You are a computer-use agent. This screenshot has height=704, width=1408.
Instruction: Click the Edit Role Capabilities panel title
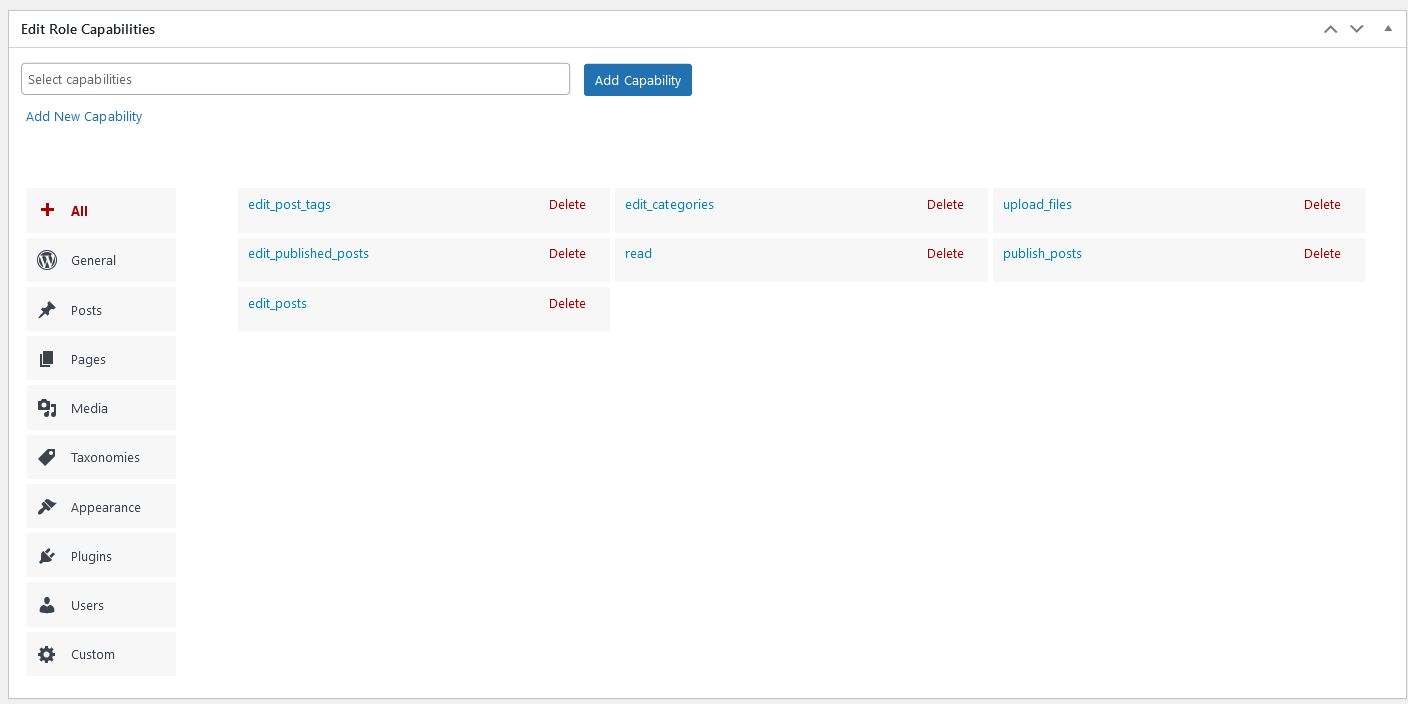(88, 29)
